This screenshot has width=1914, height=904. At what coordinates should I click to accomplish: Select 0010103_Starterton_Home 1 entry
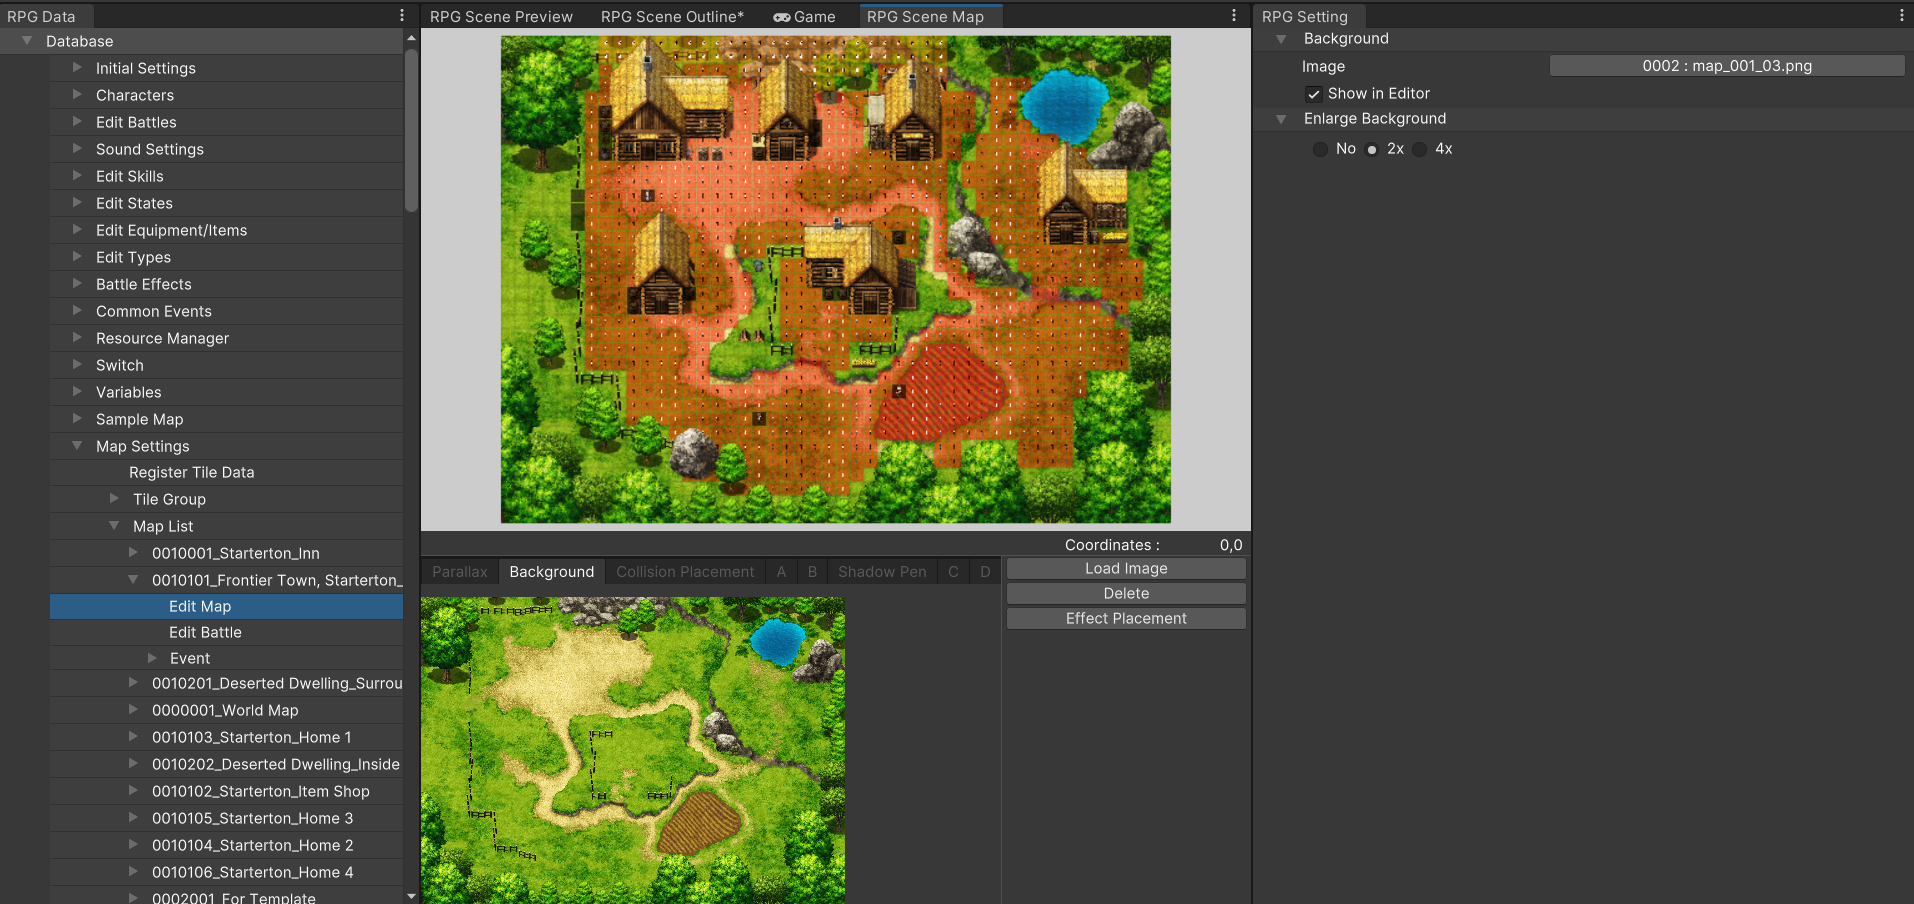pos(226,737)
